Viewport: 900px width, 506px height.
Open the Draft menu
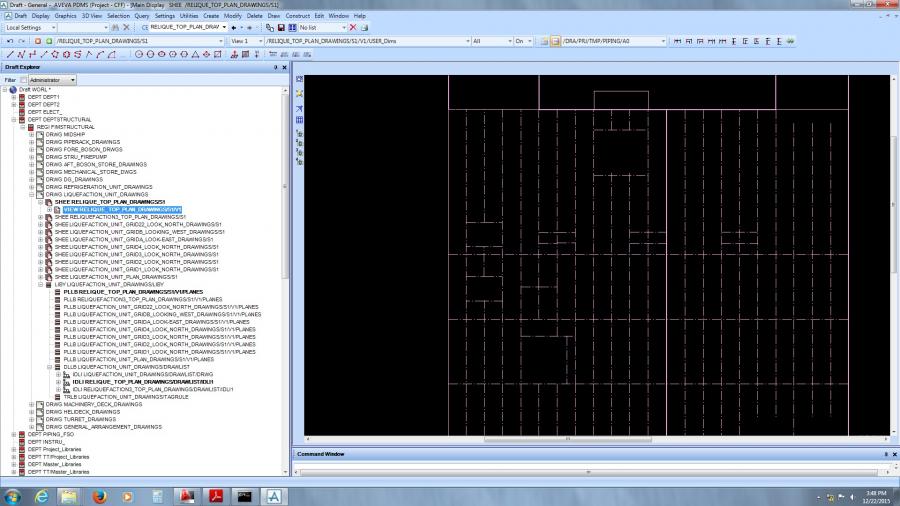tap(21, 16)
